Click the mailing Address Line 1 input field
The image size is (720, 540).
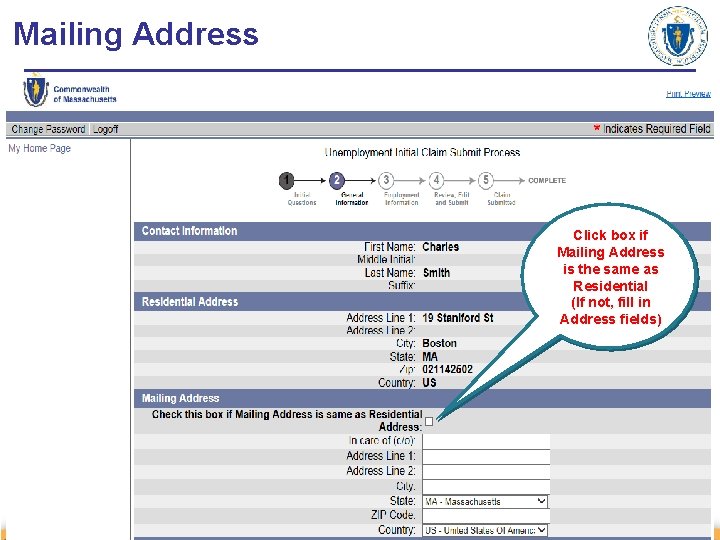(486, 456)
